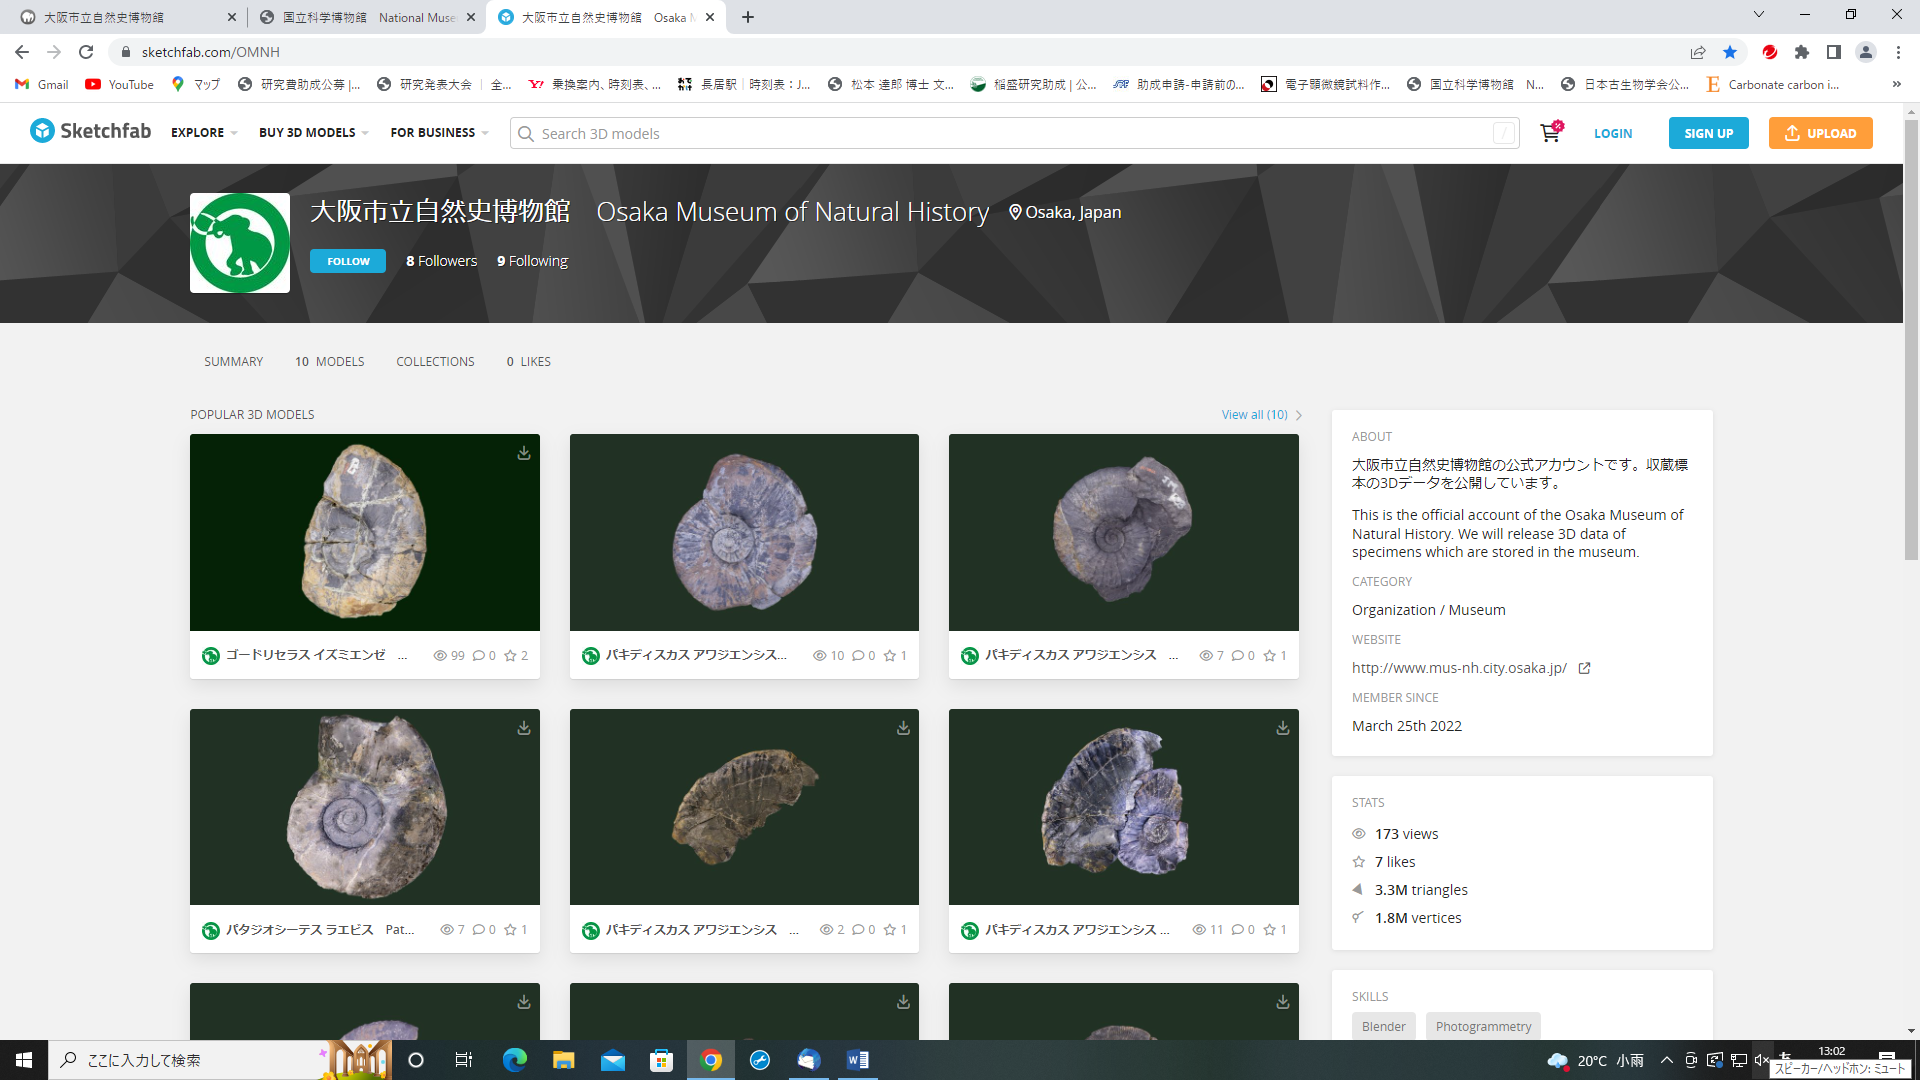
Task: Open File Explorer from taskbar
Action: (x=564, y=1060)
